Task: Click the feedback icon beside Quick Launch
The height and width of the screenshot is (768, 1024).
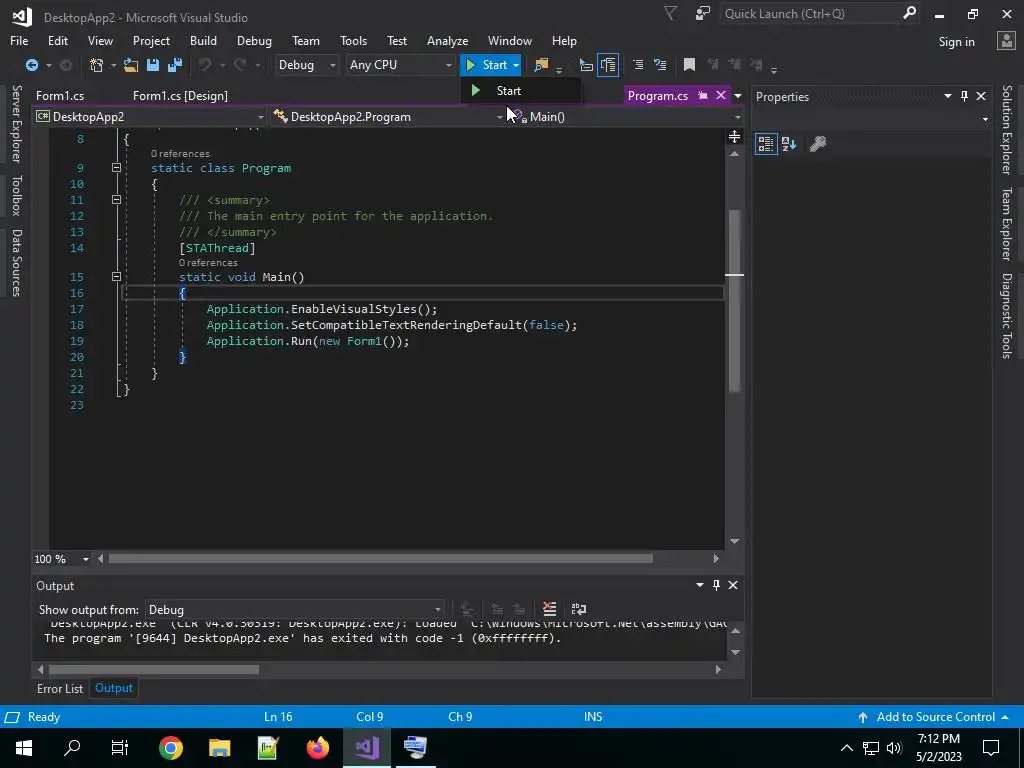Action: tap(703, 14)
